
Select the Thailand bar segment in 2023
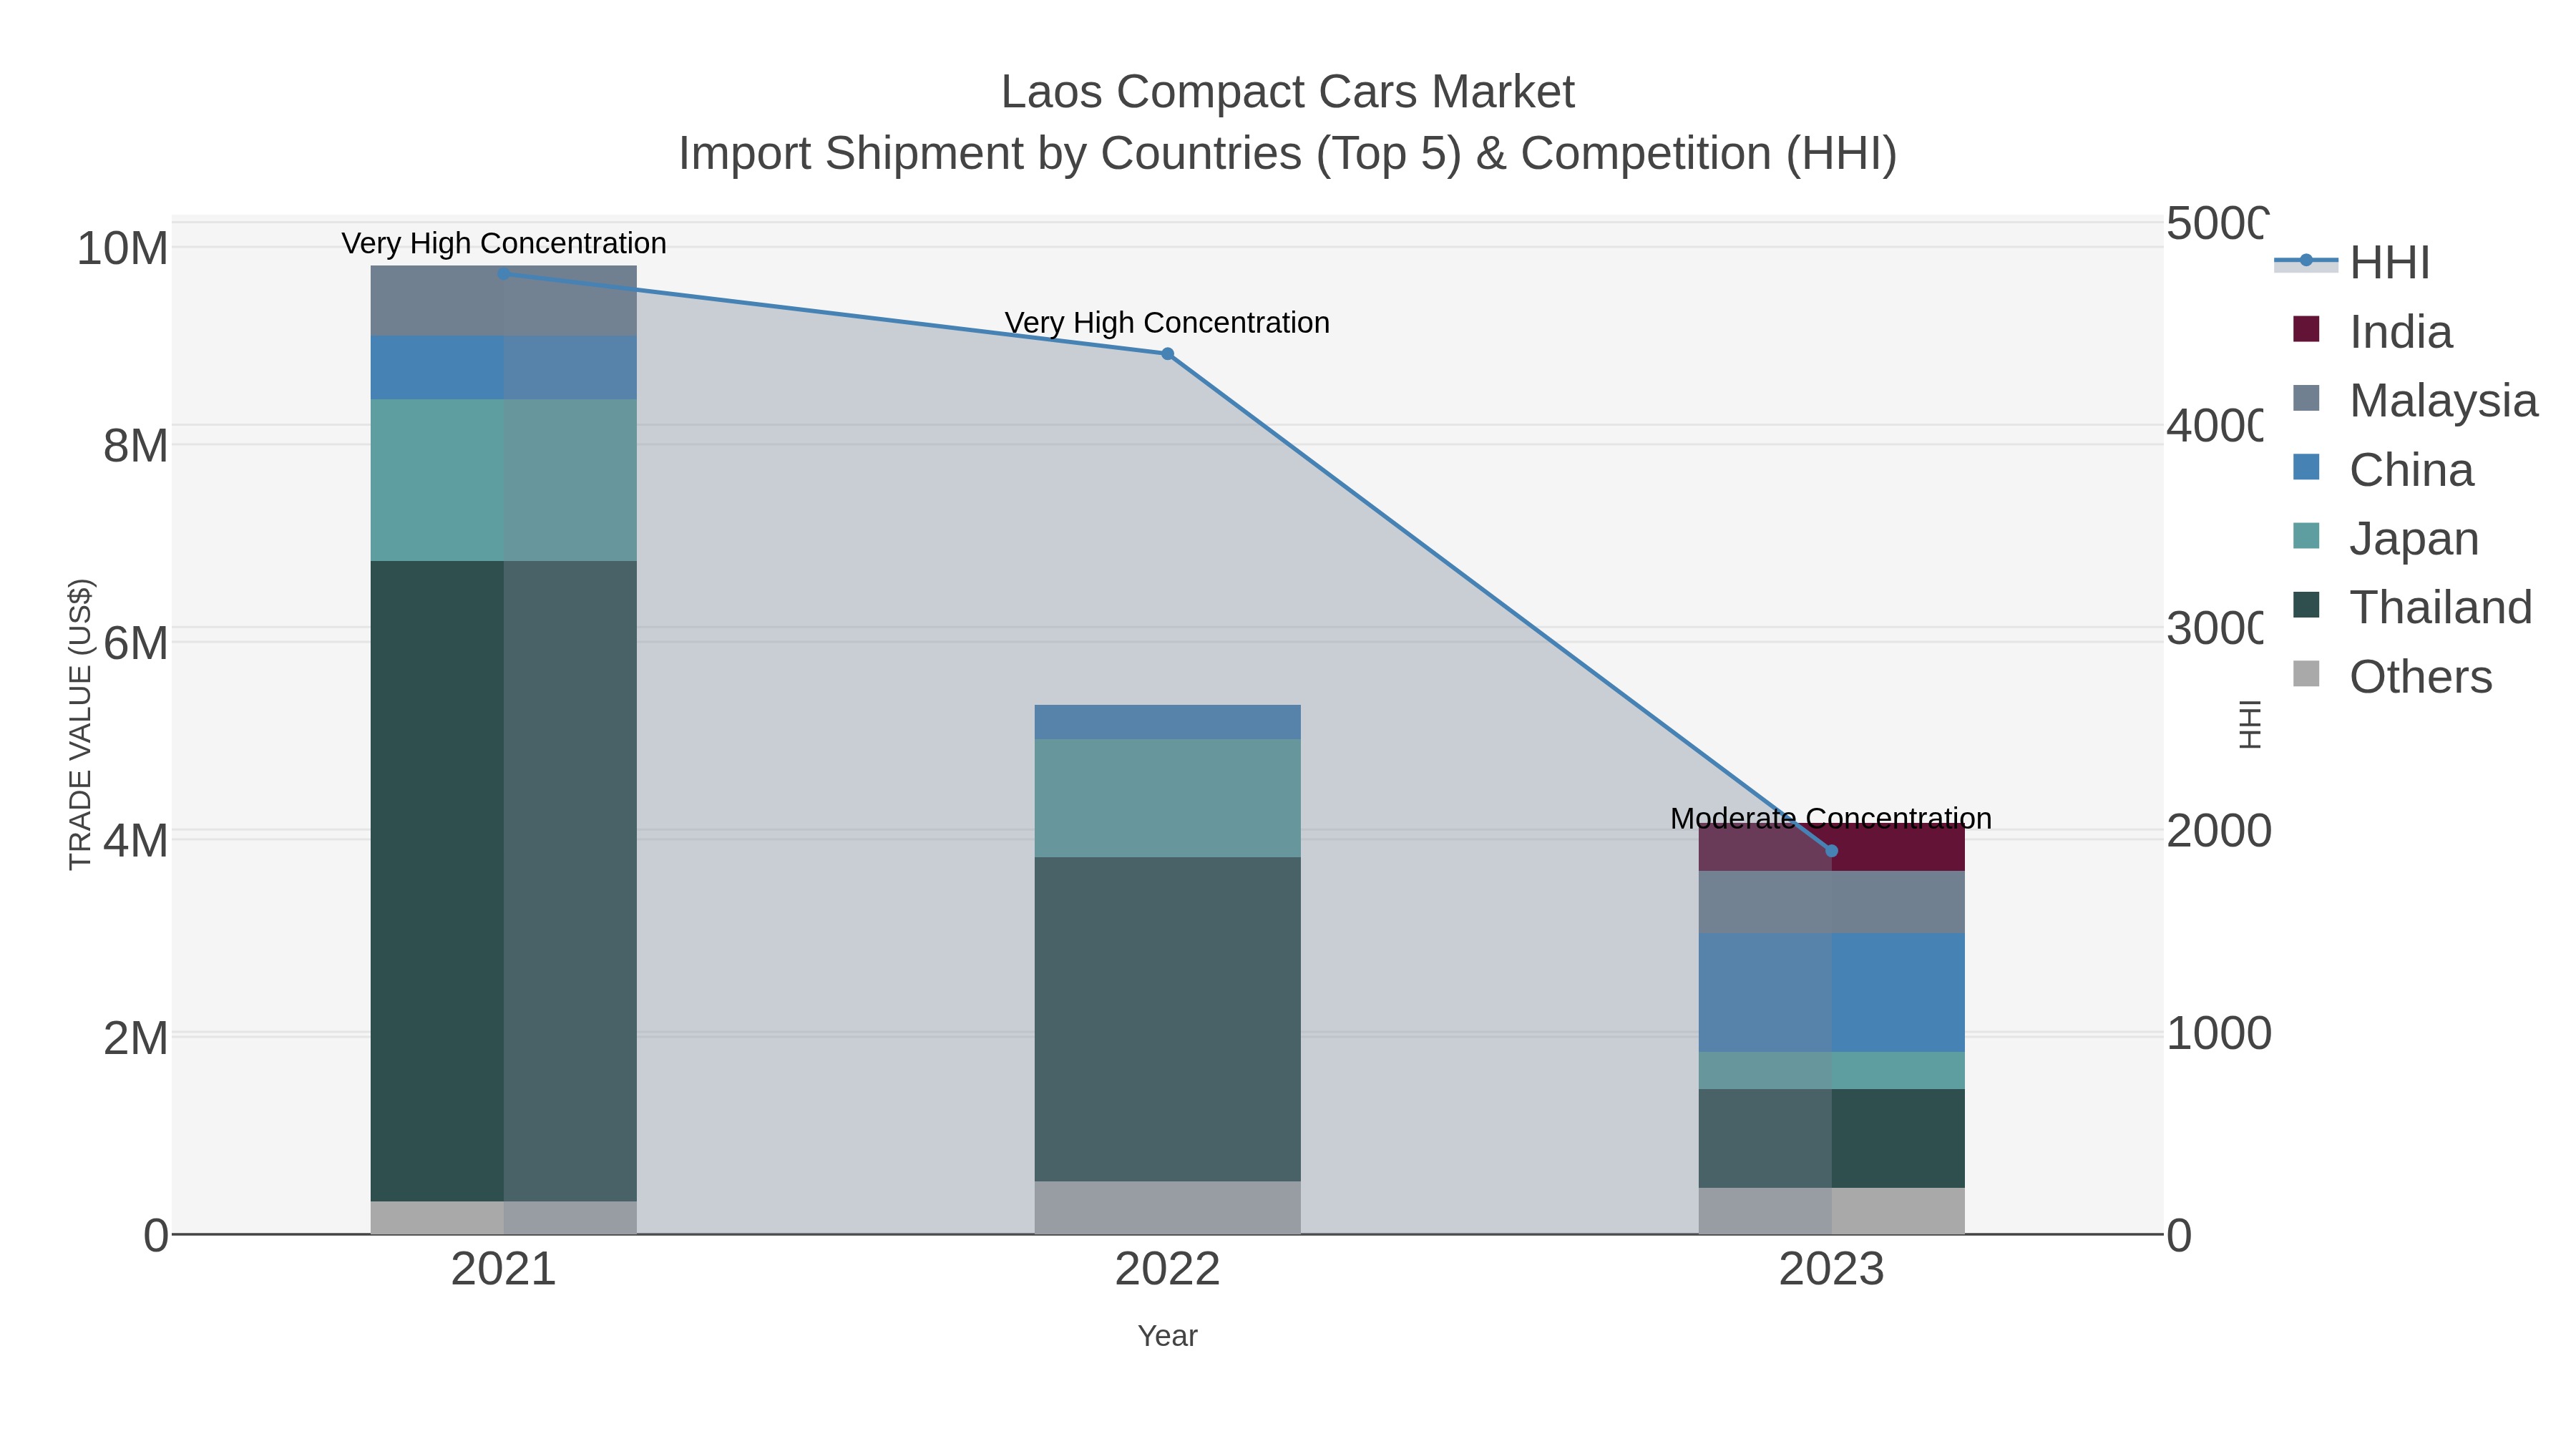pyautogui.click(x=1831, y=1138)
